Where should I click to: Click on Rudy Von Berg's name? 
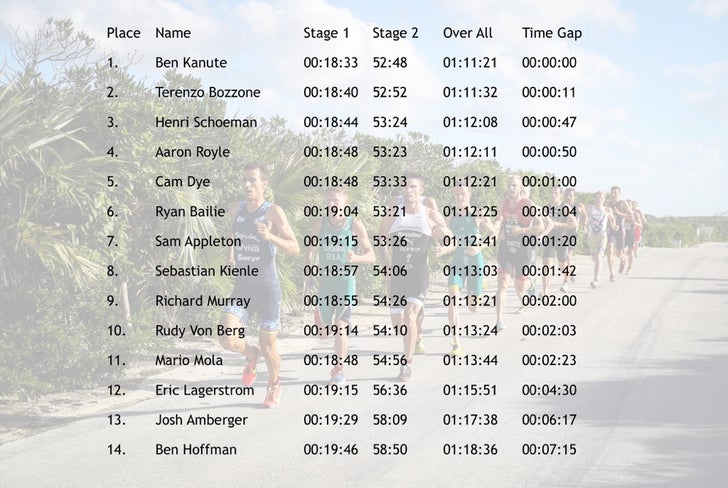pos(200,330)
